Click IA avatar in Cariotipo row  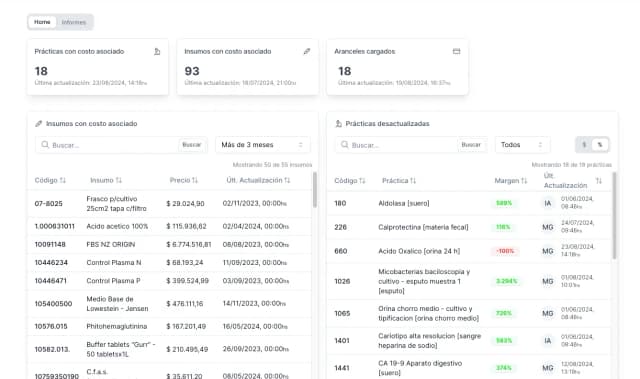[x=548, y=341]
